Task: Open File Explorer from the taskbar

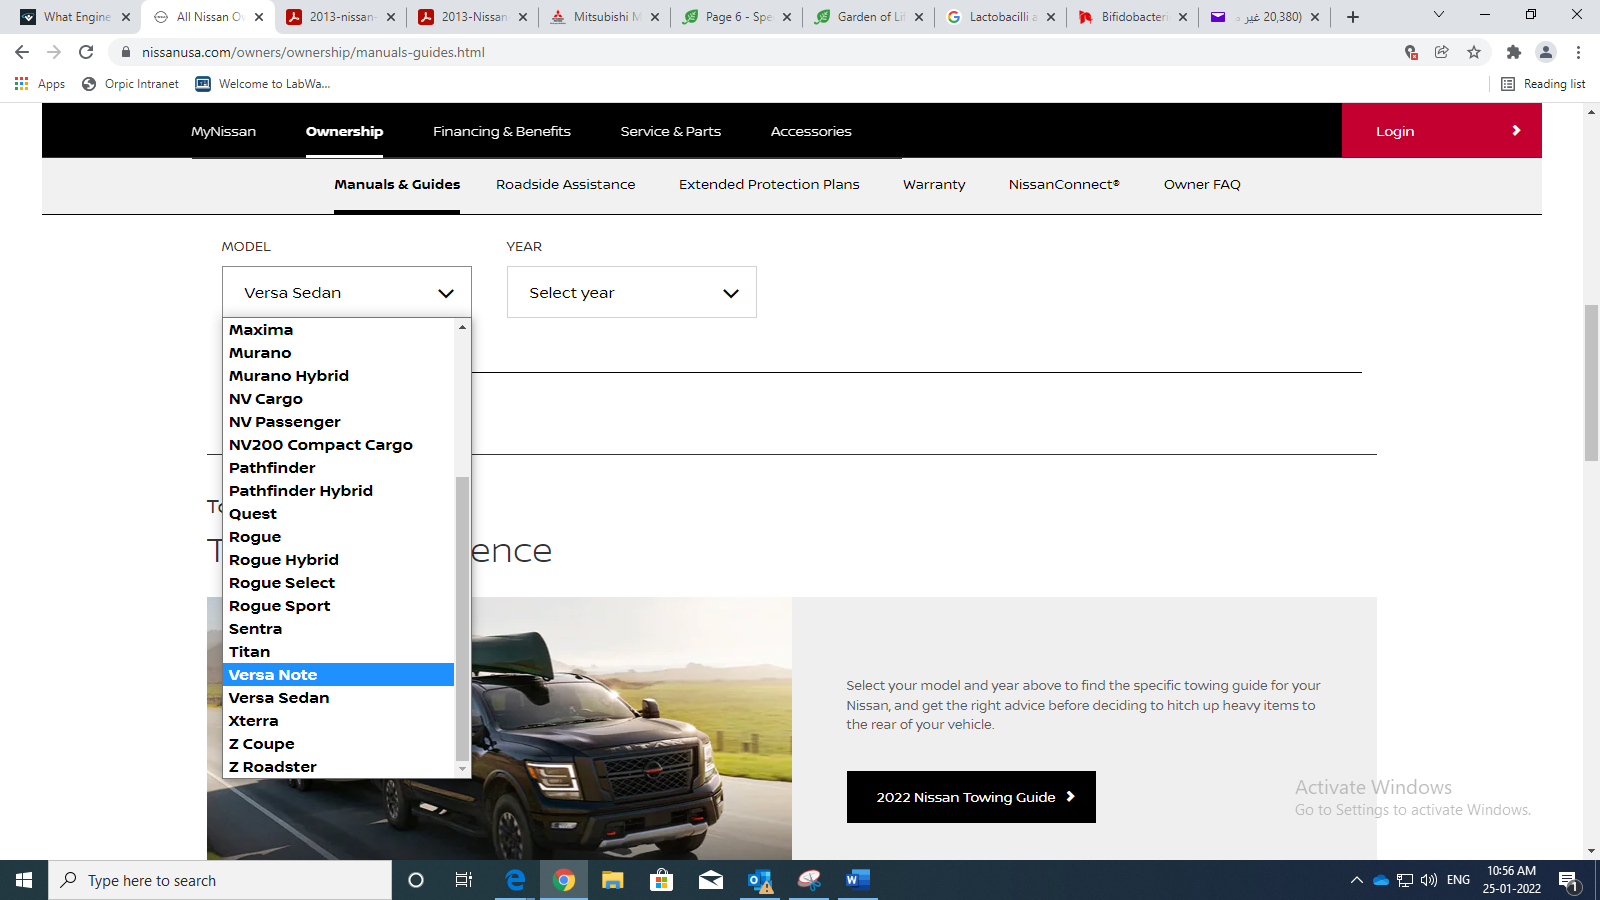Action: tap(612, 880)
